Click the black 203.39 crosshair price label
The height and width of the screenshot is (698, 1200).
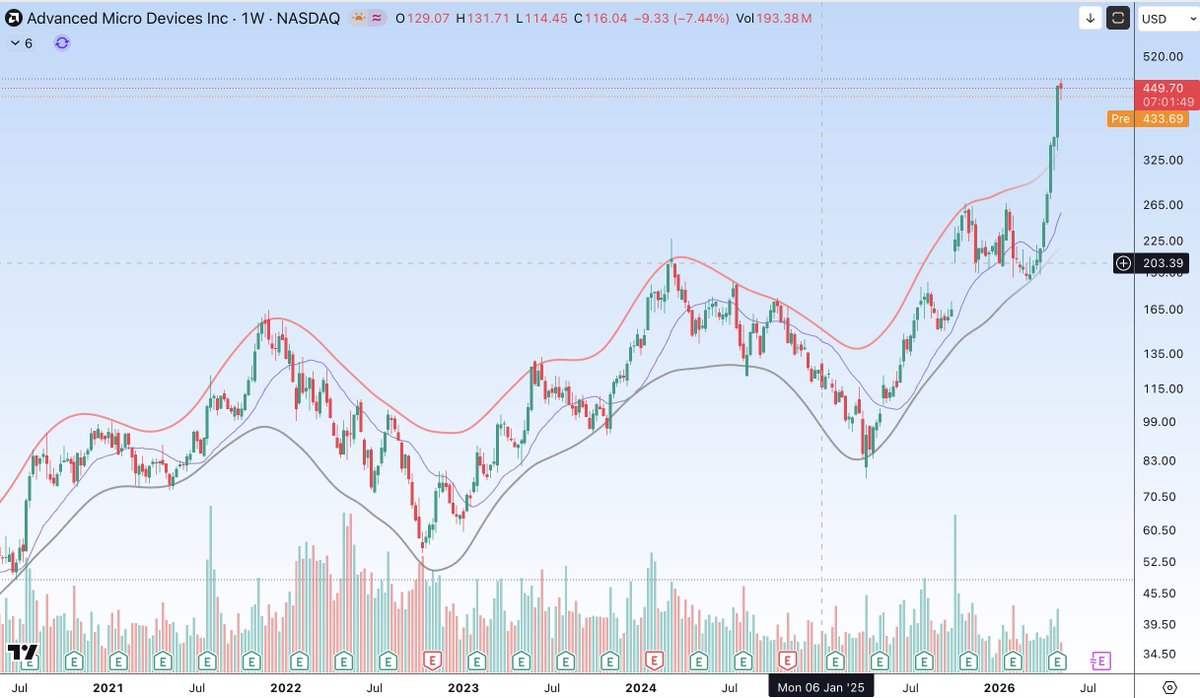(x=1164, y=263)
